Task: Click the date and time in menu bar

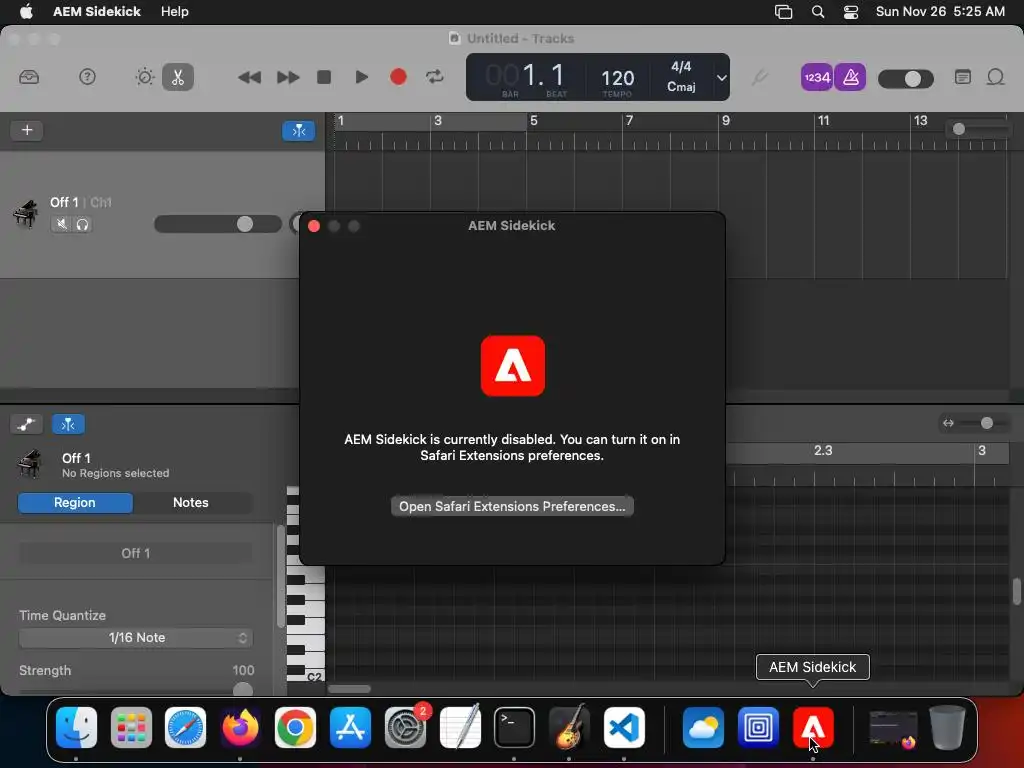Action: pyautogui.click(x=940, y=11)
